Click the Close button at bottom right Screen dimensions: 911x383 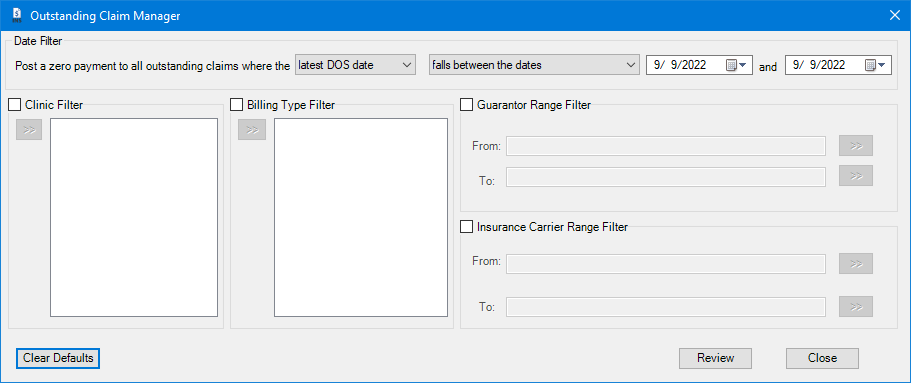point(822,358)
